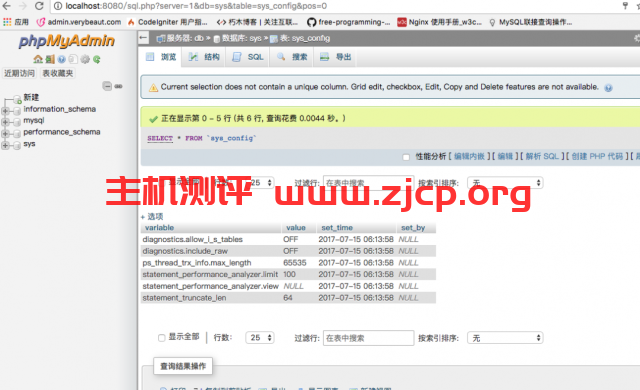Open 按索引排序 dropdown above the results table
The image size is (640, 390).
(x=505, y=183)
